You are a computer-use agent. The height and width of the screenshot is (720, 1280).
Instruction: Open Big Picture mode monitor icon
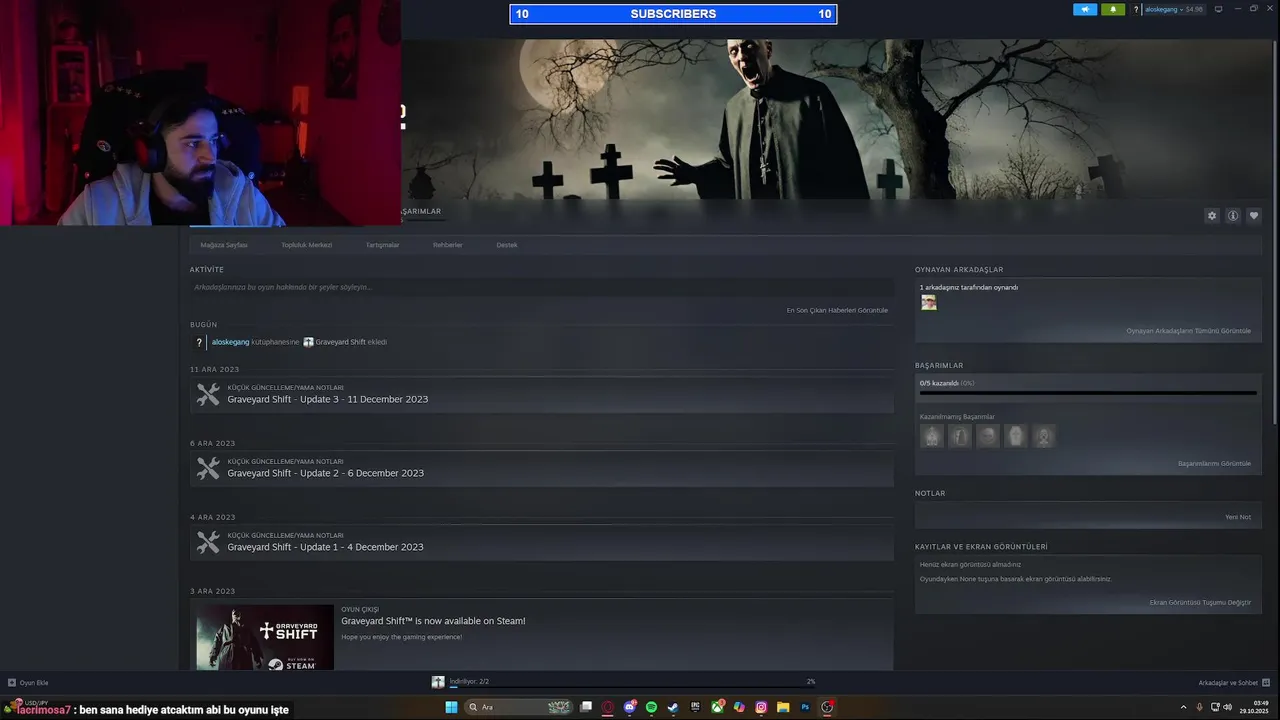(x=1220, y=9)
